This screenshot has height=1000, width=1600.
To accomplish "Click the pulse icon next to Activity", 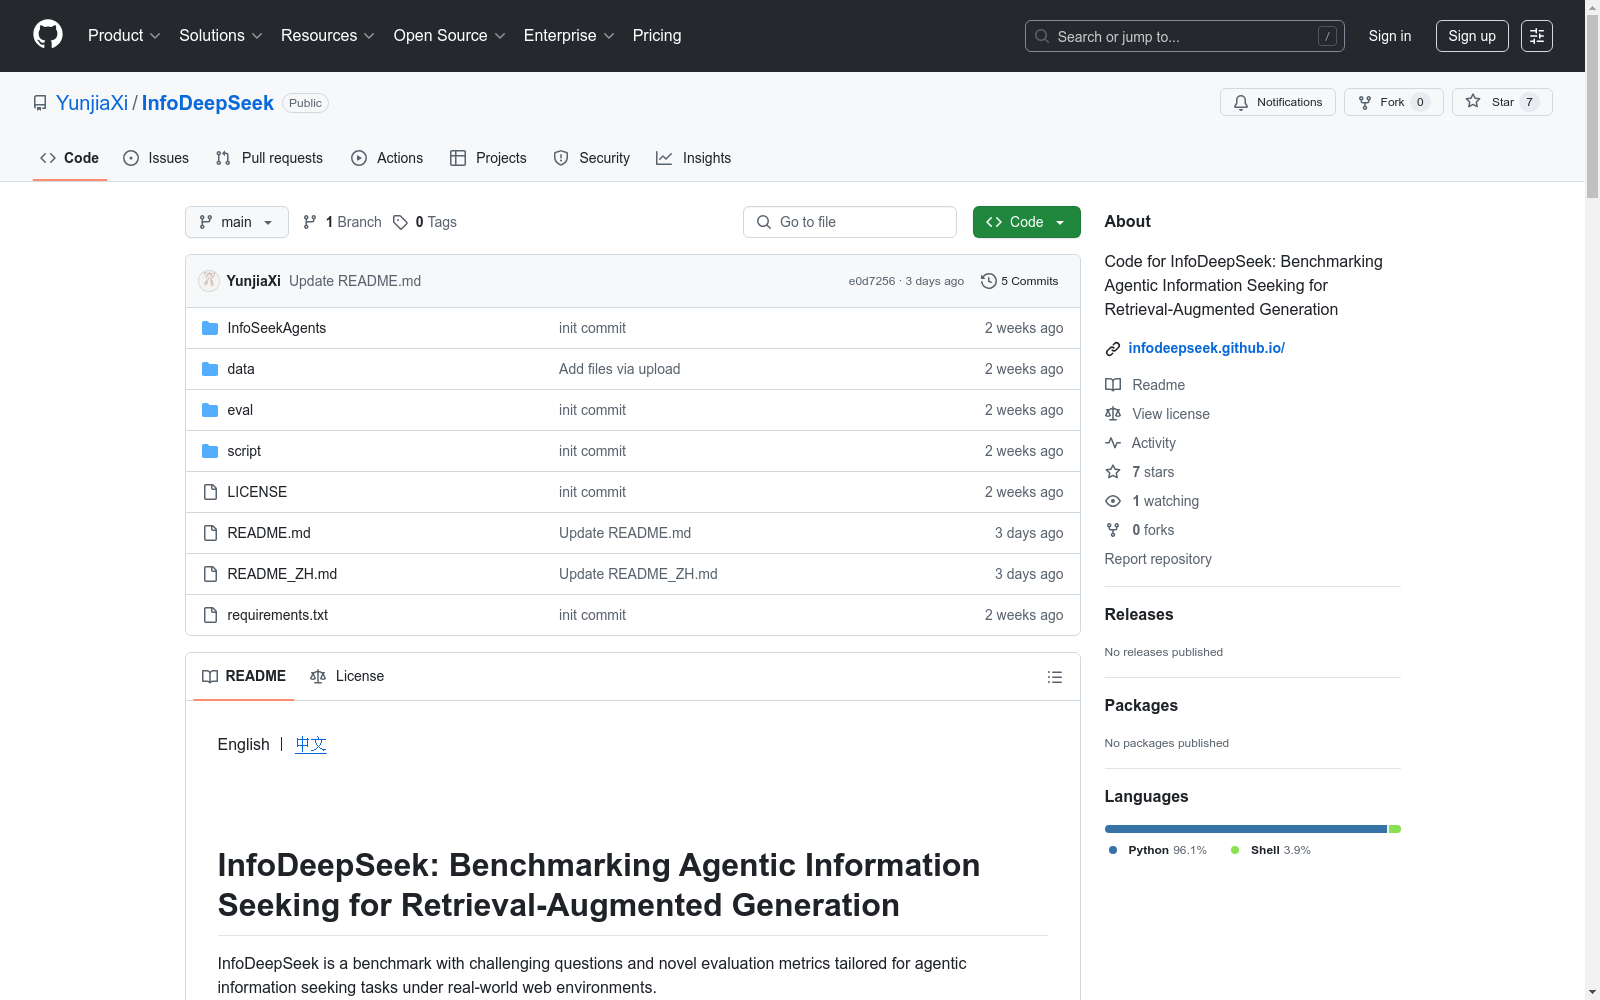I will tap(1113, 443).
